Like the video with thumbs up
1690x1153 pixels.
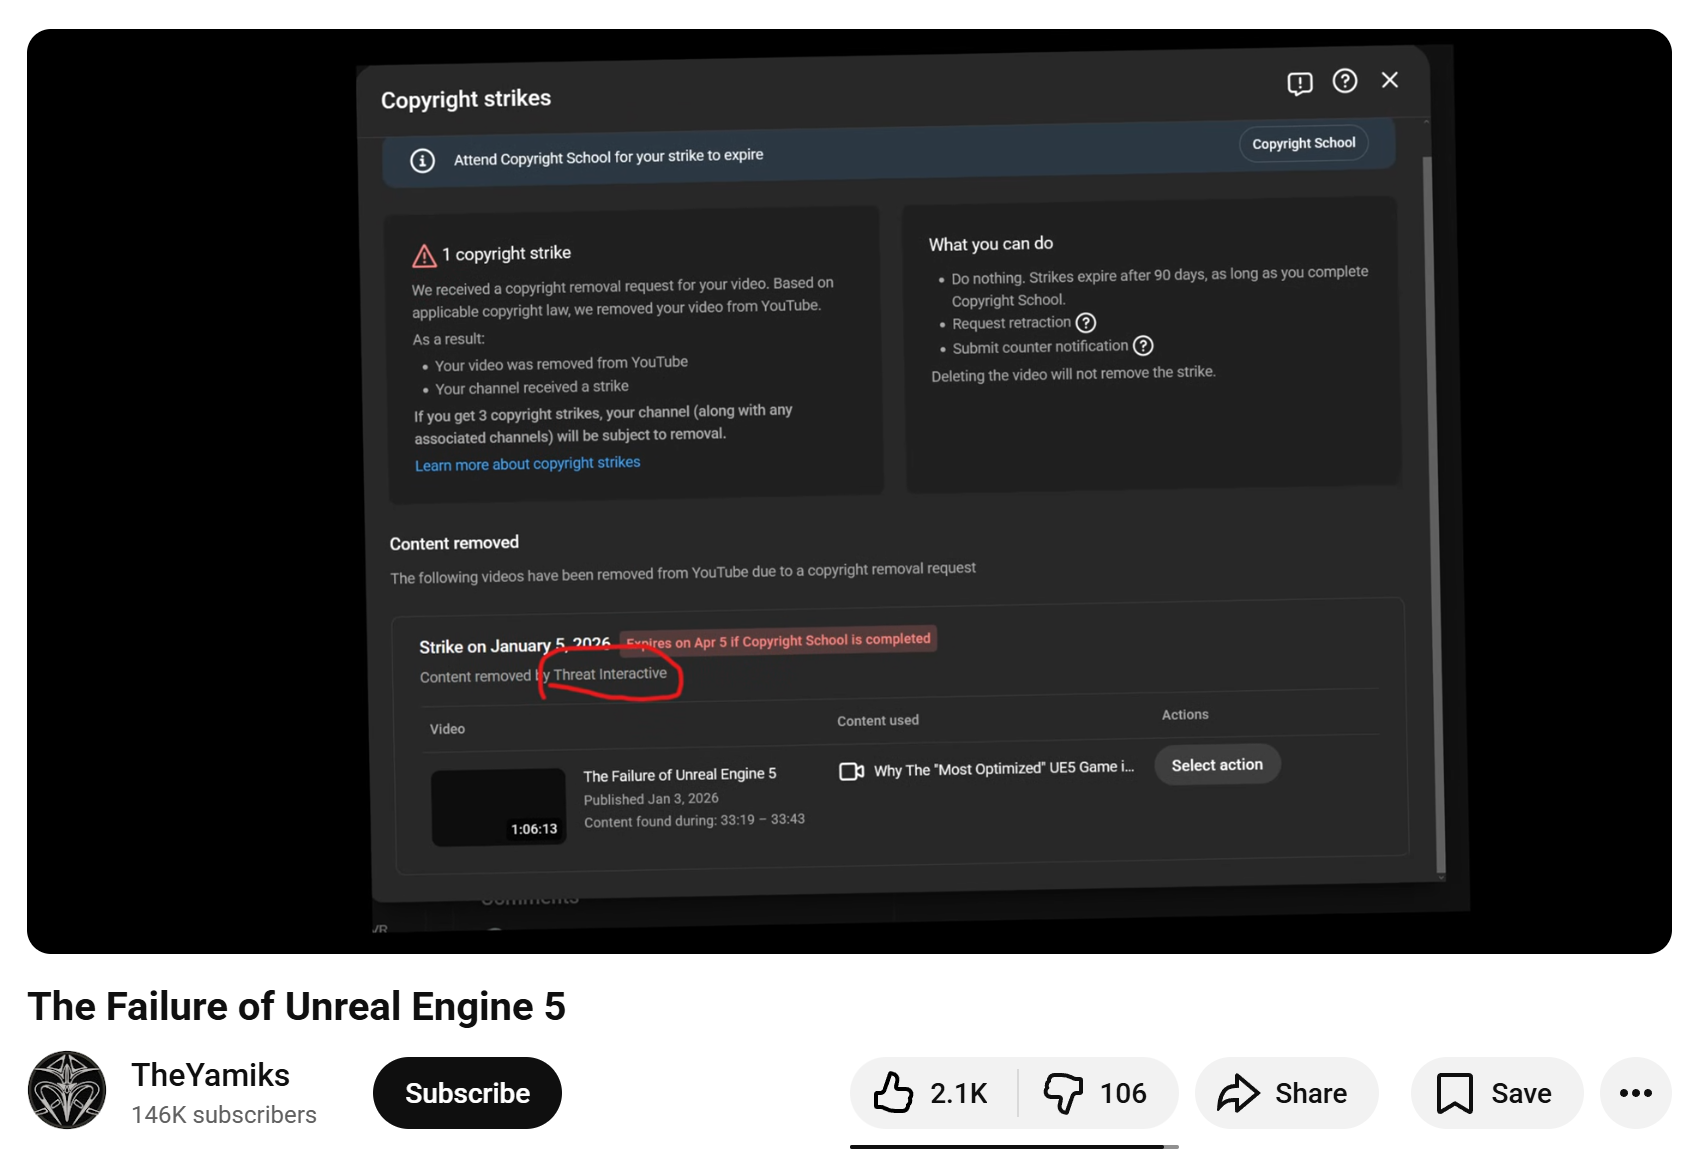pyautogui.click(x=933, y=1093)
